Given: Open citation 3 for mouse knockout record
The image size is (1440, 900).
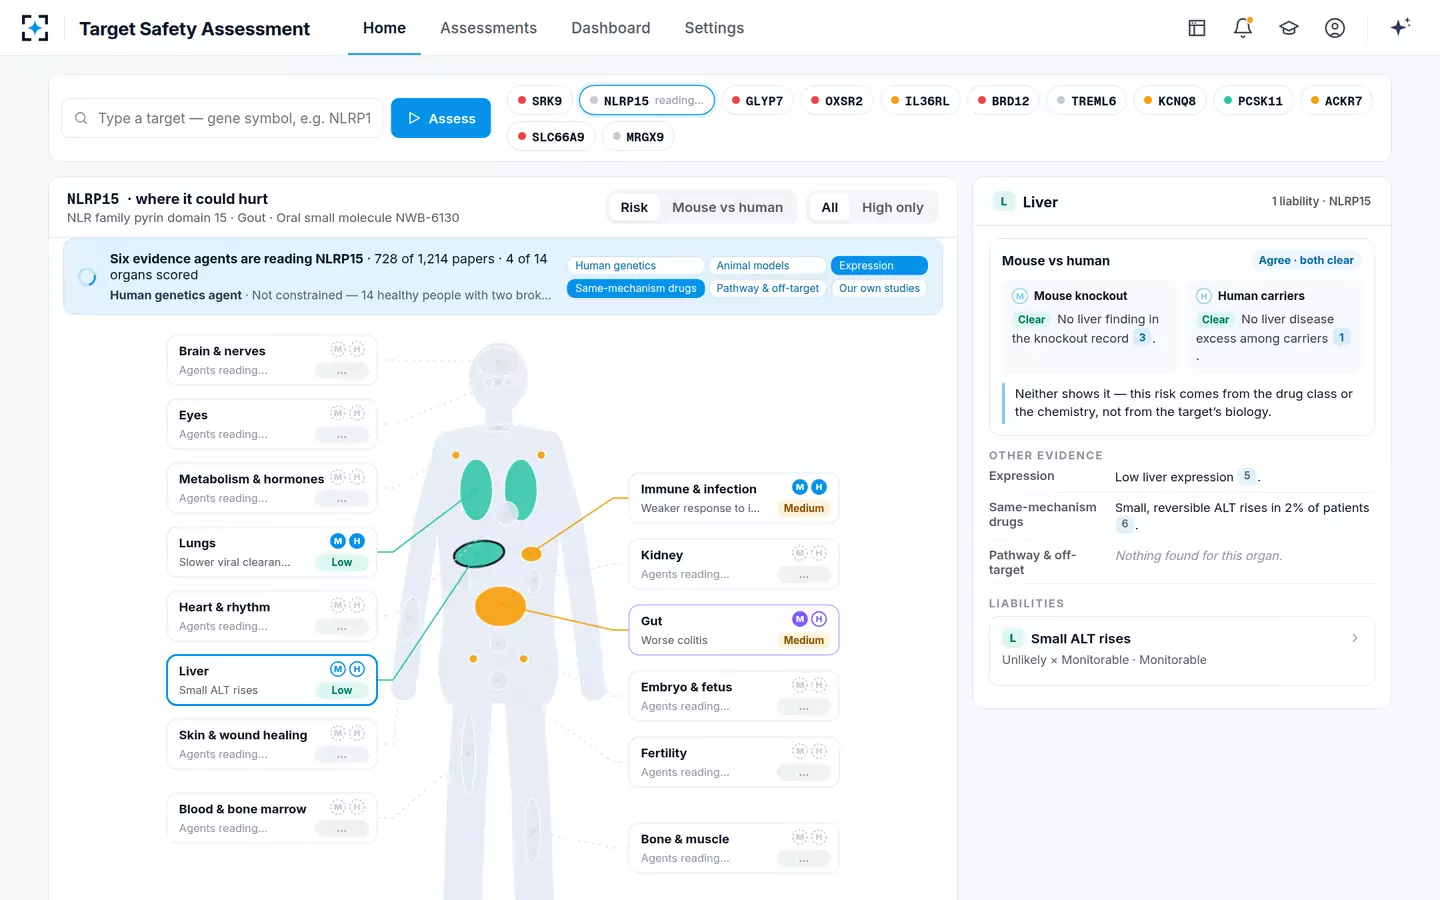Looking at the screenshot, I should click(1142, 338).
